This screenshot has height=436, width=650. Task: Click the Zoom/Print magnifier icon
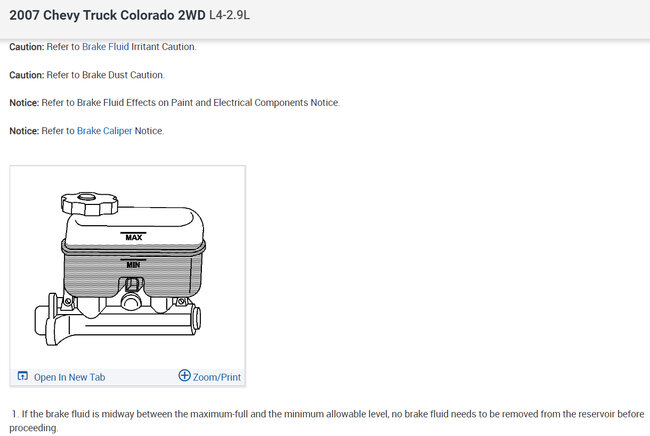[184, 376]
